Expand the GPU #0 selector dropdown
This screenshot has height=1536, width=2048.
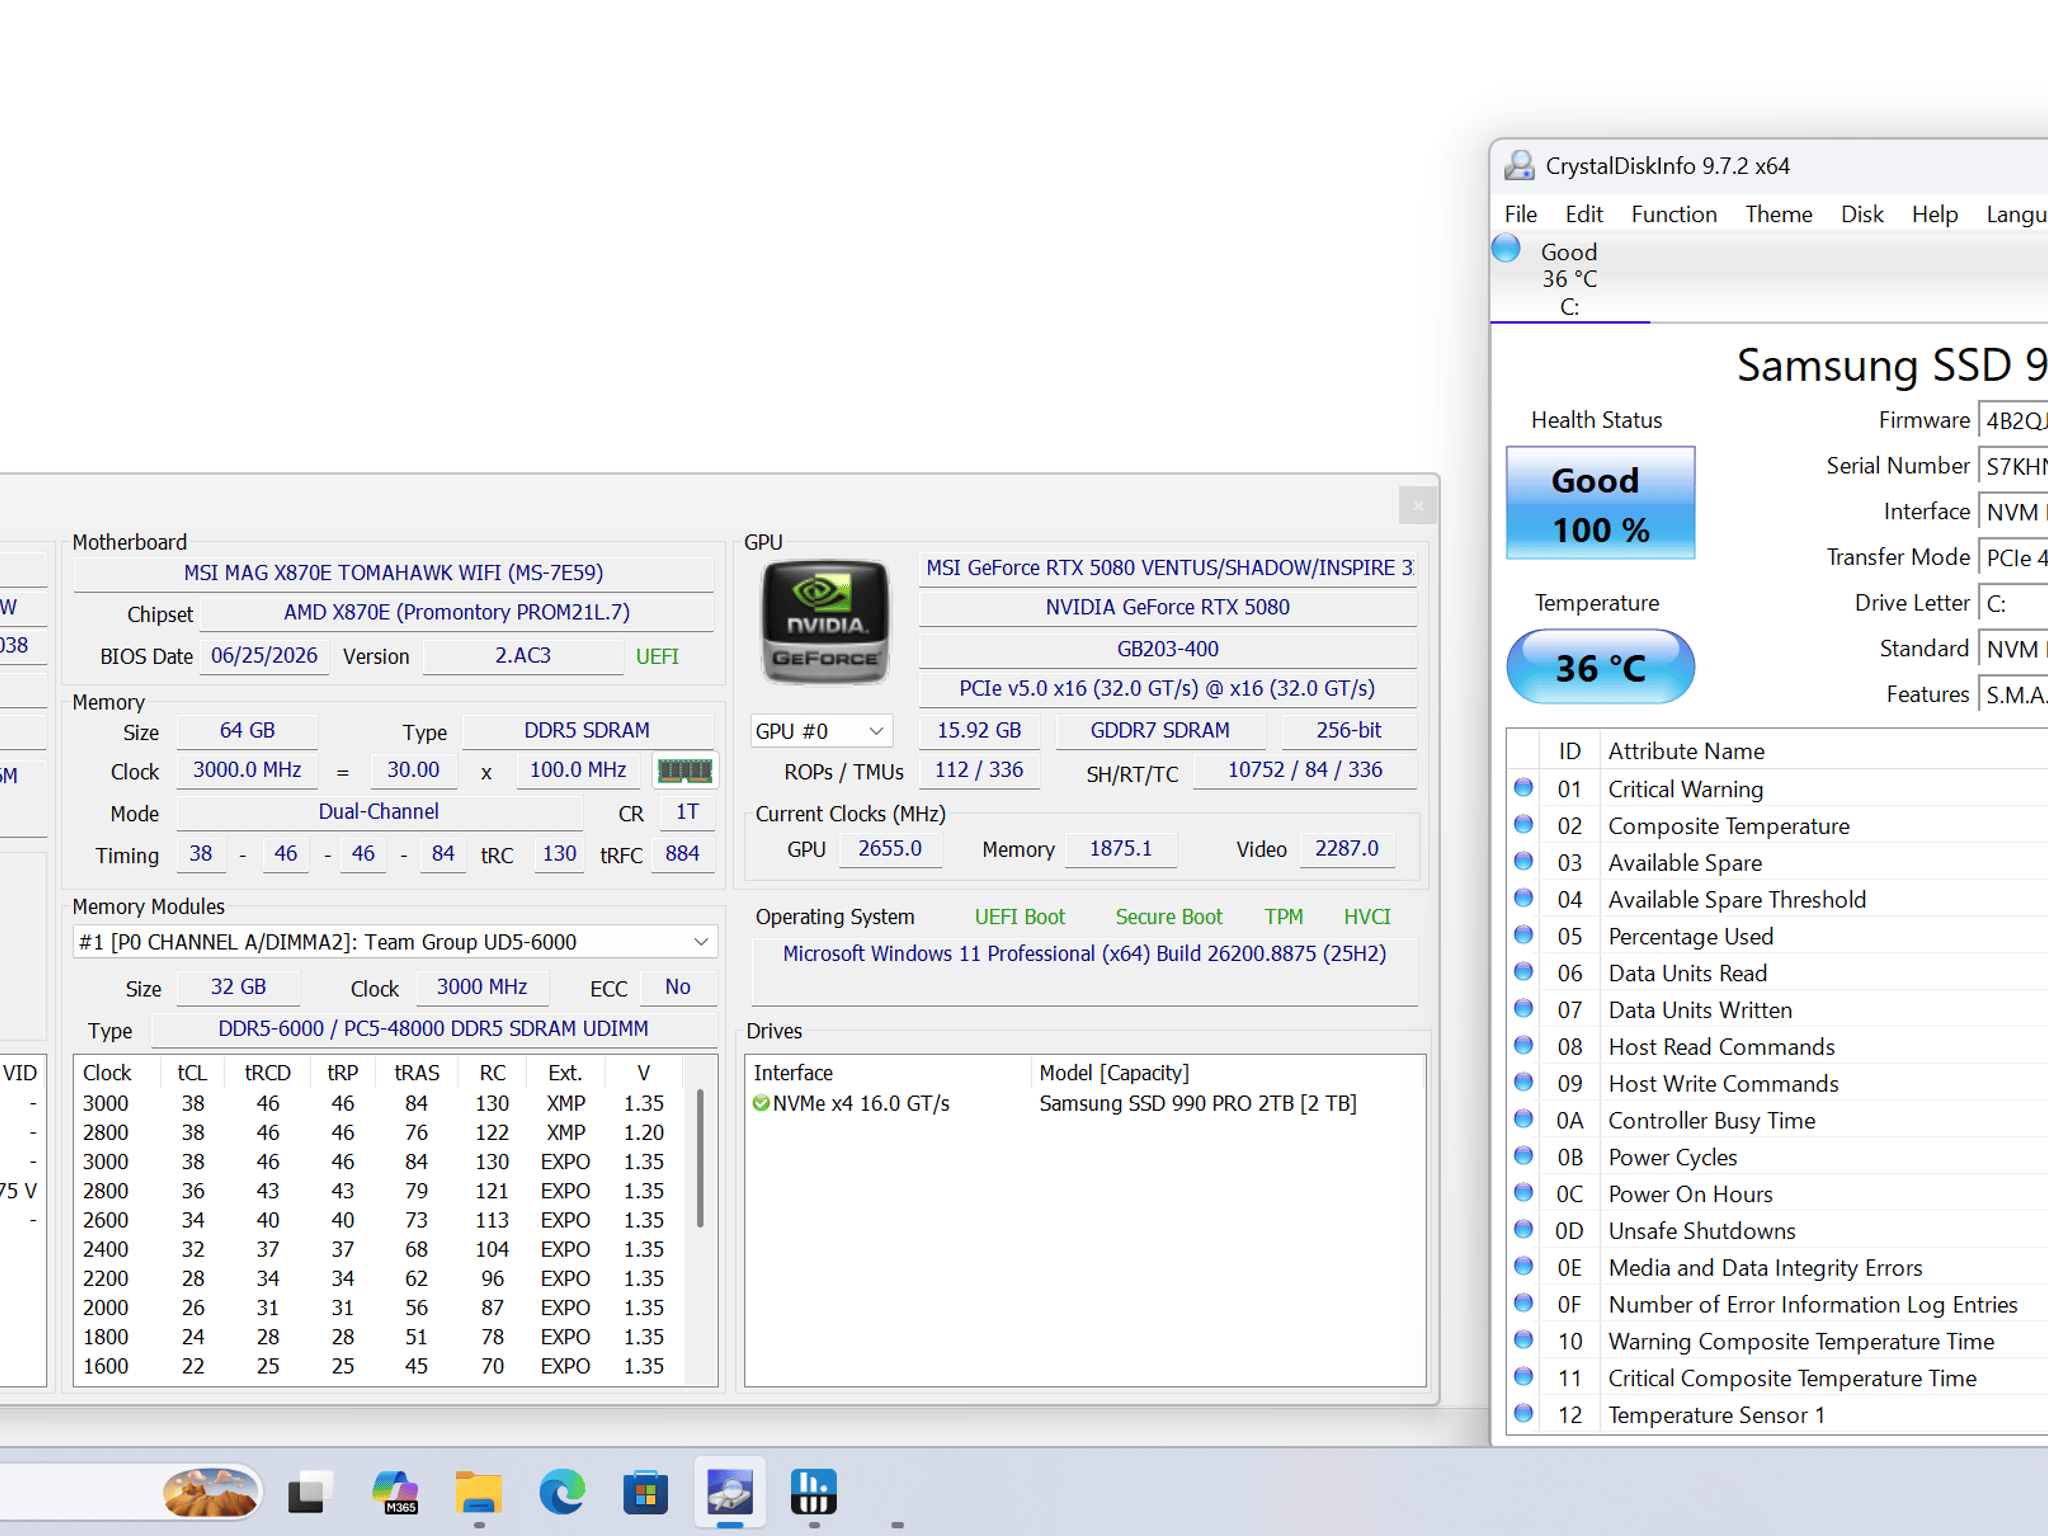(821, 731)
